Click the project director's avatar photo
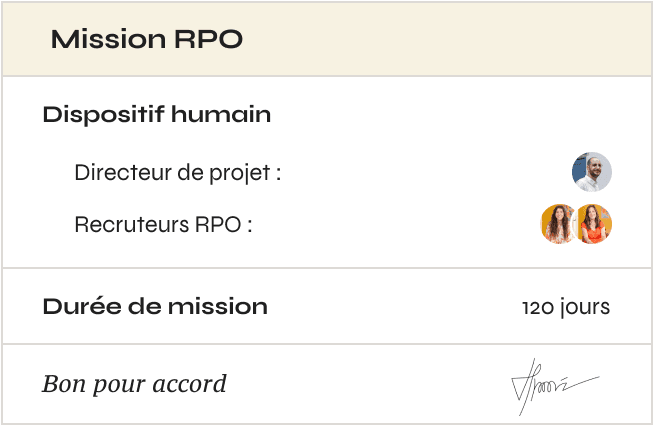 coord(591,172)
